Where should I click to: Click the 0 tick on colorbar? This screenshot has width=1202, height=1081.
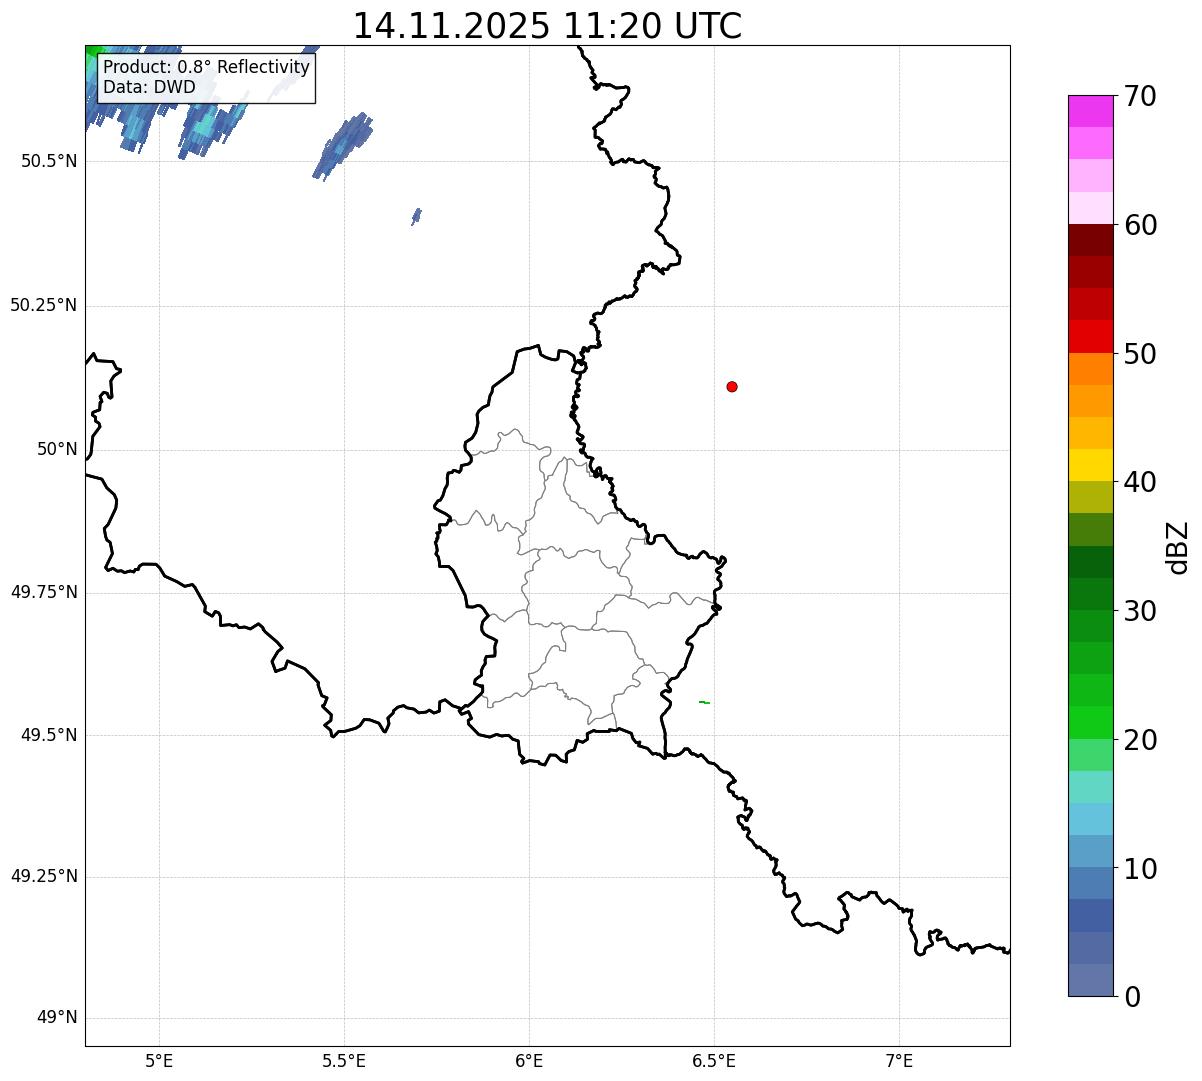point(1132,997)
